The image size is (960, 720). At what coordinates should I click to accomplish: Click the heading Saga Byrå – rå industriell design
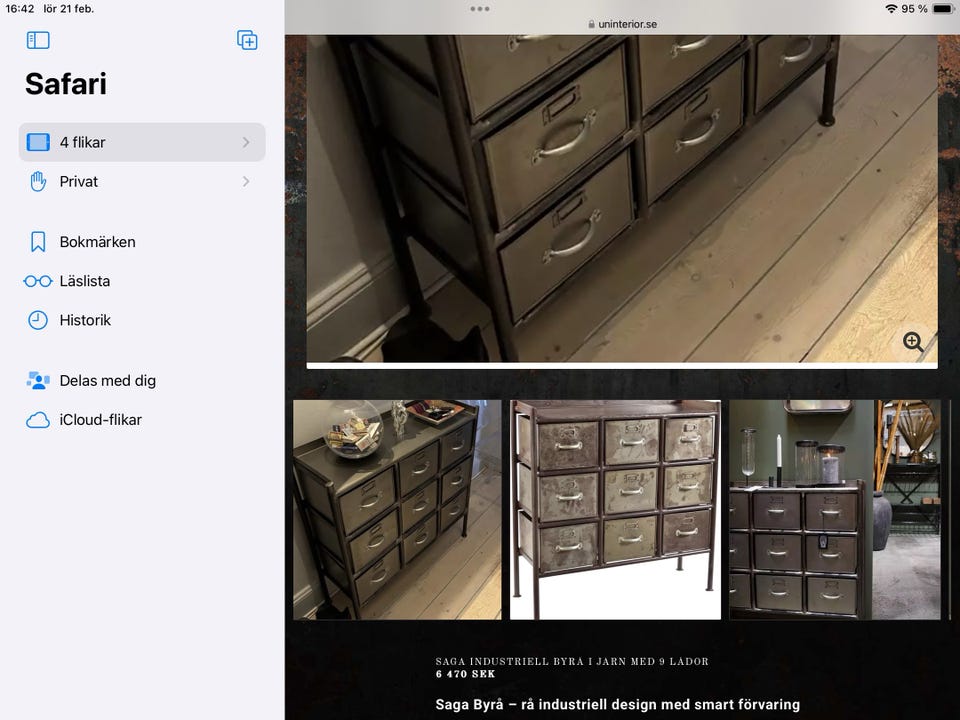617,705
